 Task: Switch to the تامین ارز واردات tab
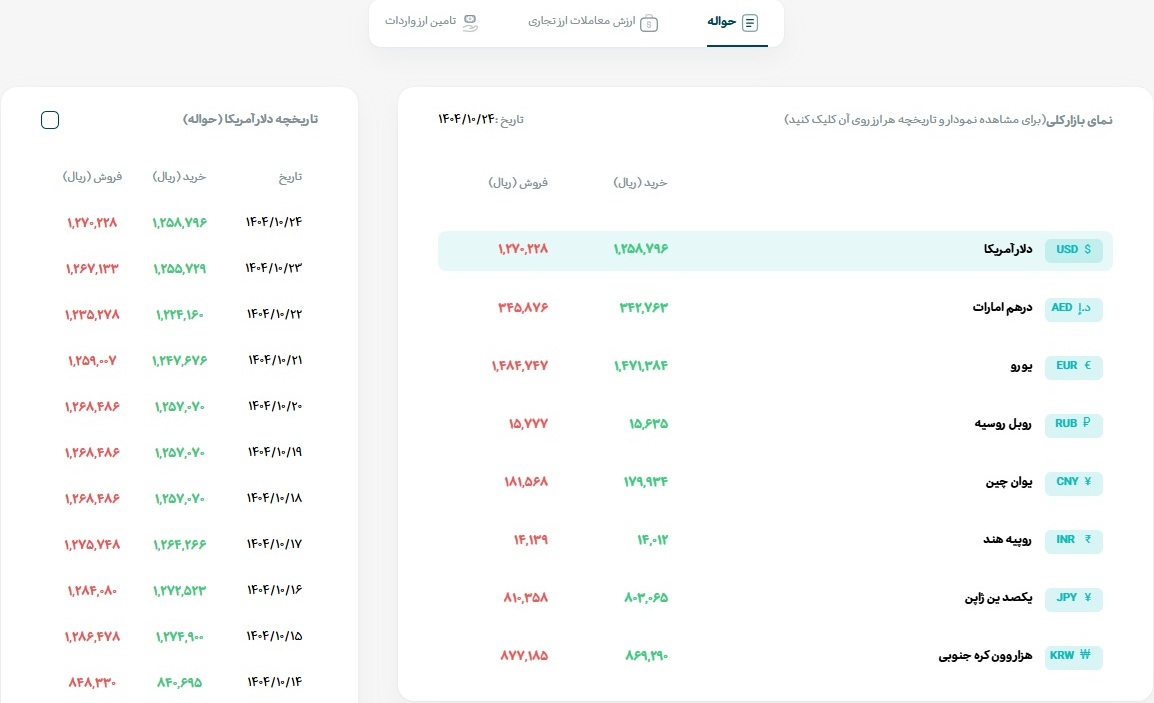(x=430, y=21)
